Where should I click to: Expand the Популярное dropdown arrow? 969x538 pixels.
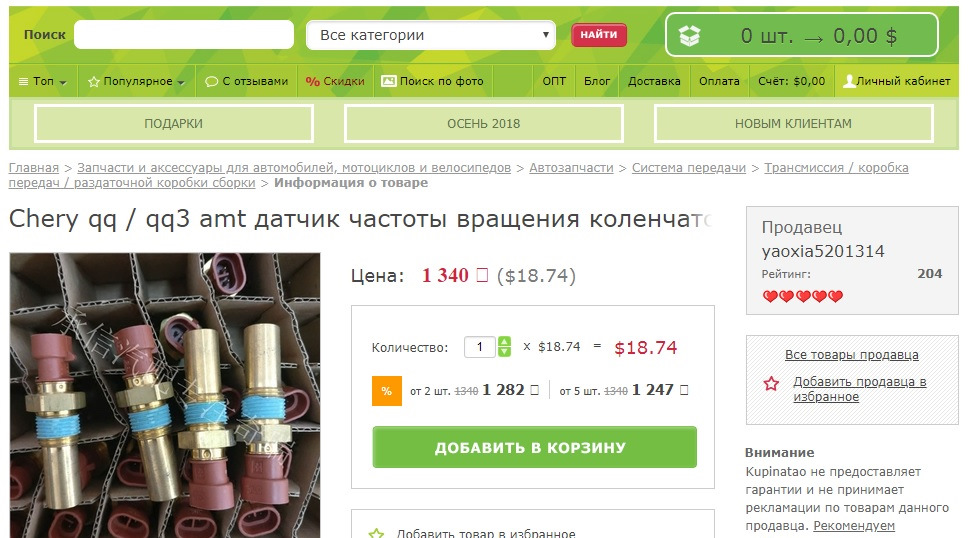coord(180,82)
